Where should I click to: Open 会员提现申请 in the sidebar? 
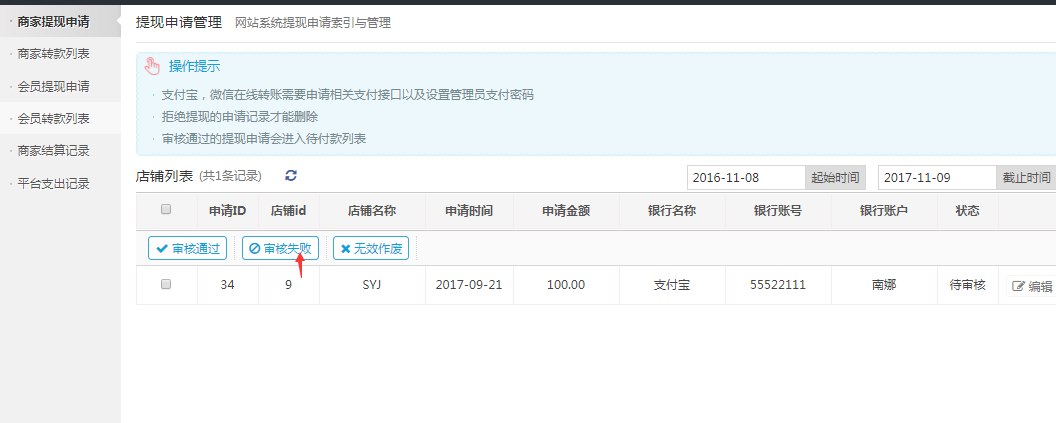53,86
